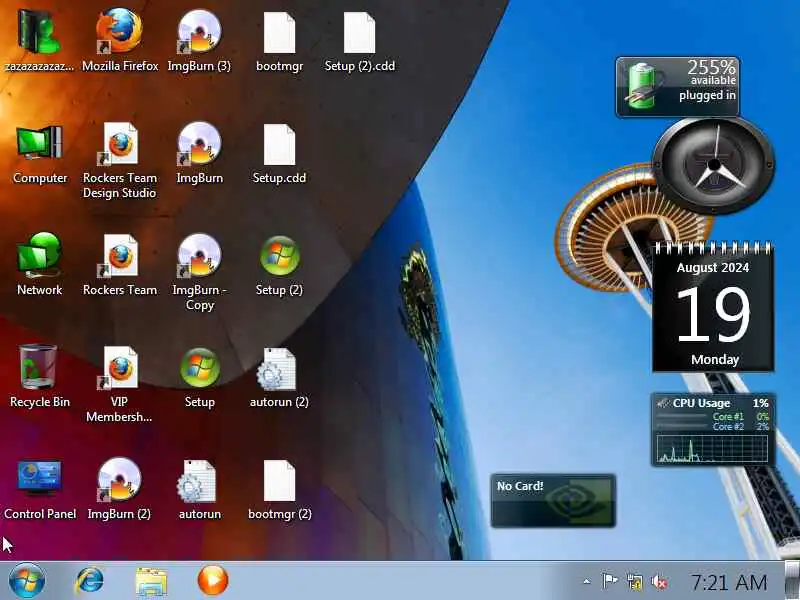
Task: Open Windows Explorer from the taskbar
Action: [151, 582]
